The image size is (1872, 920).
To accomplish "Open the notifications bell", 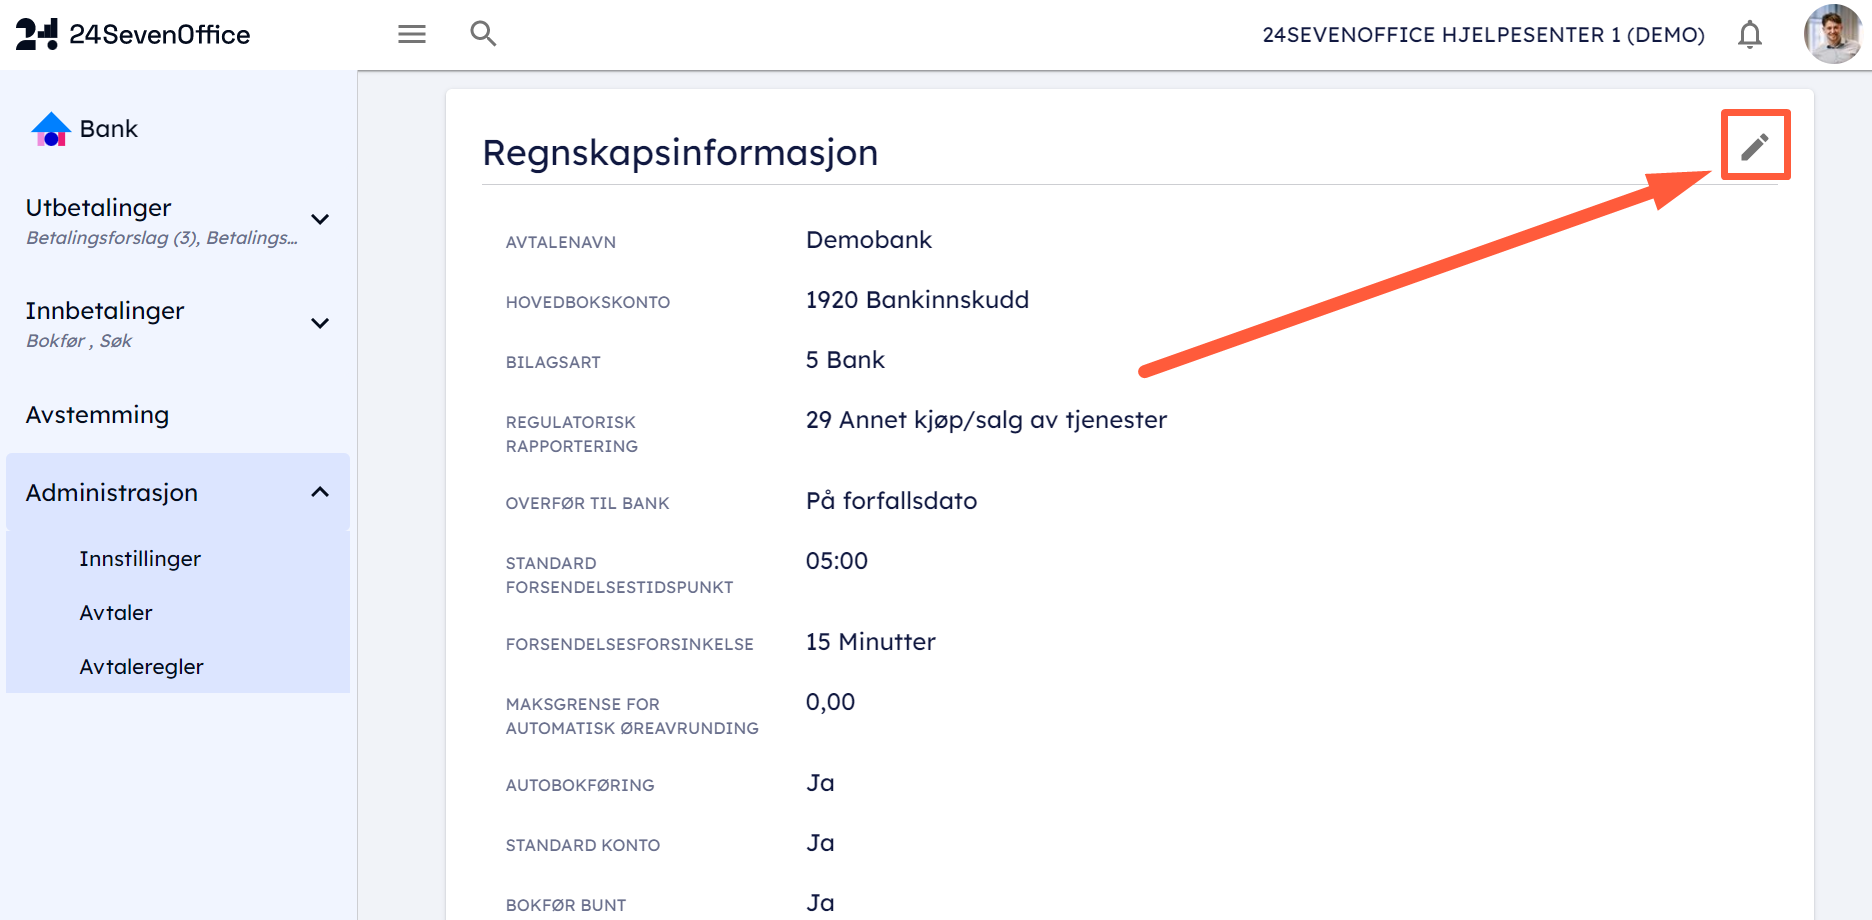I will click(1749, 35).
